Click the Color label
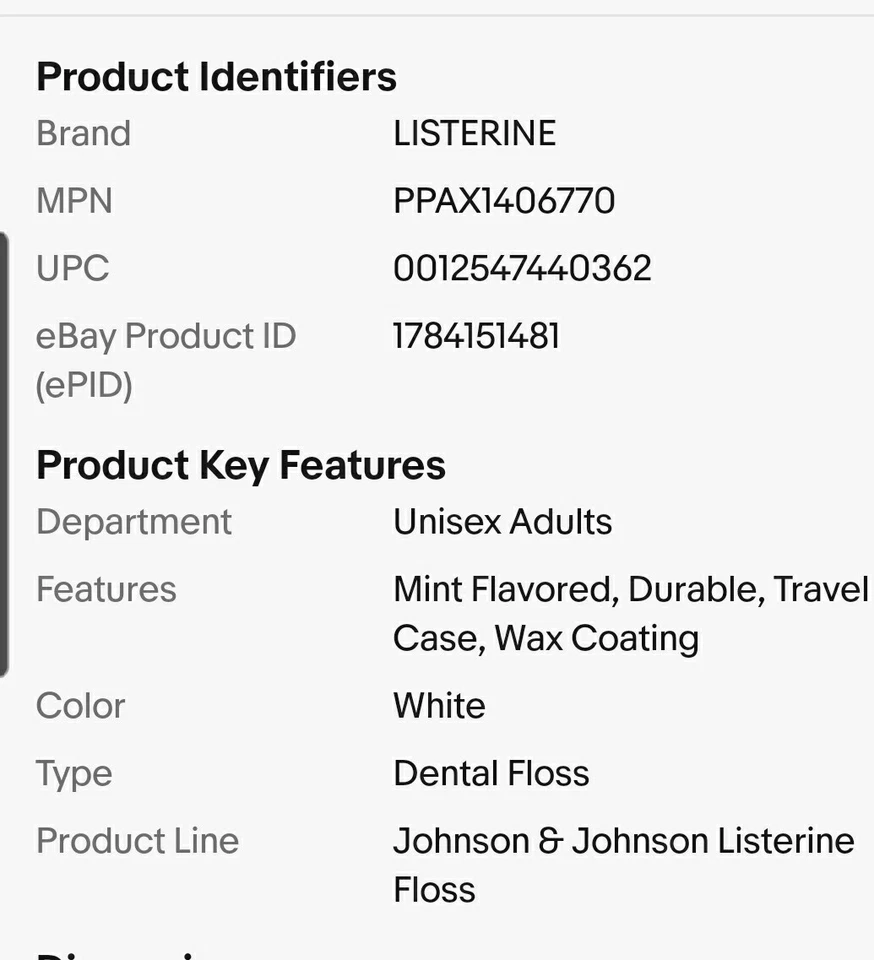Screen dimensions: 874x960 click(80, 705)
